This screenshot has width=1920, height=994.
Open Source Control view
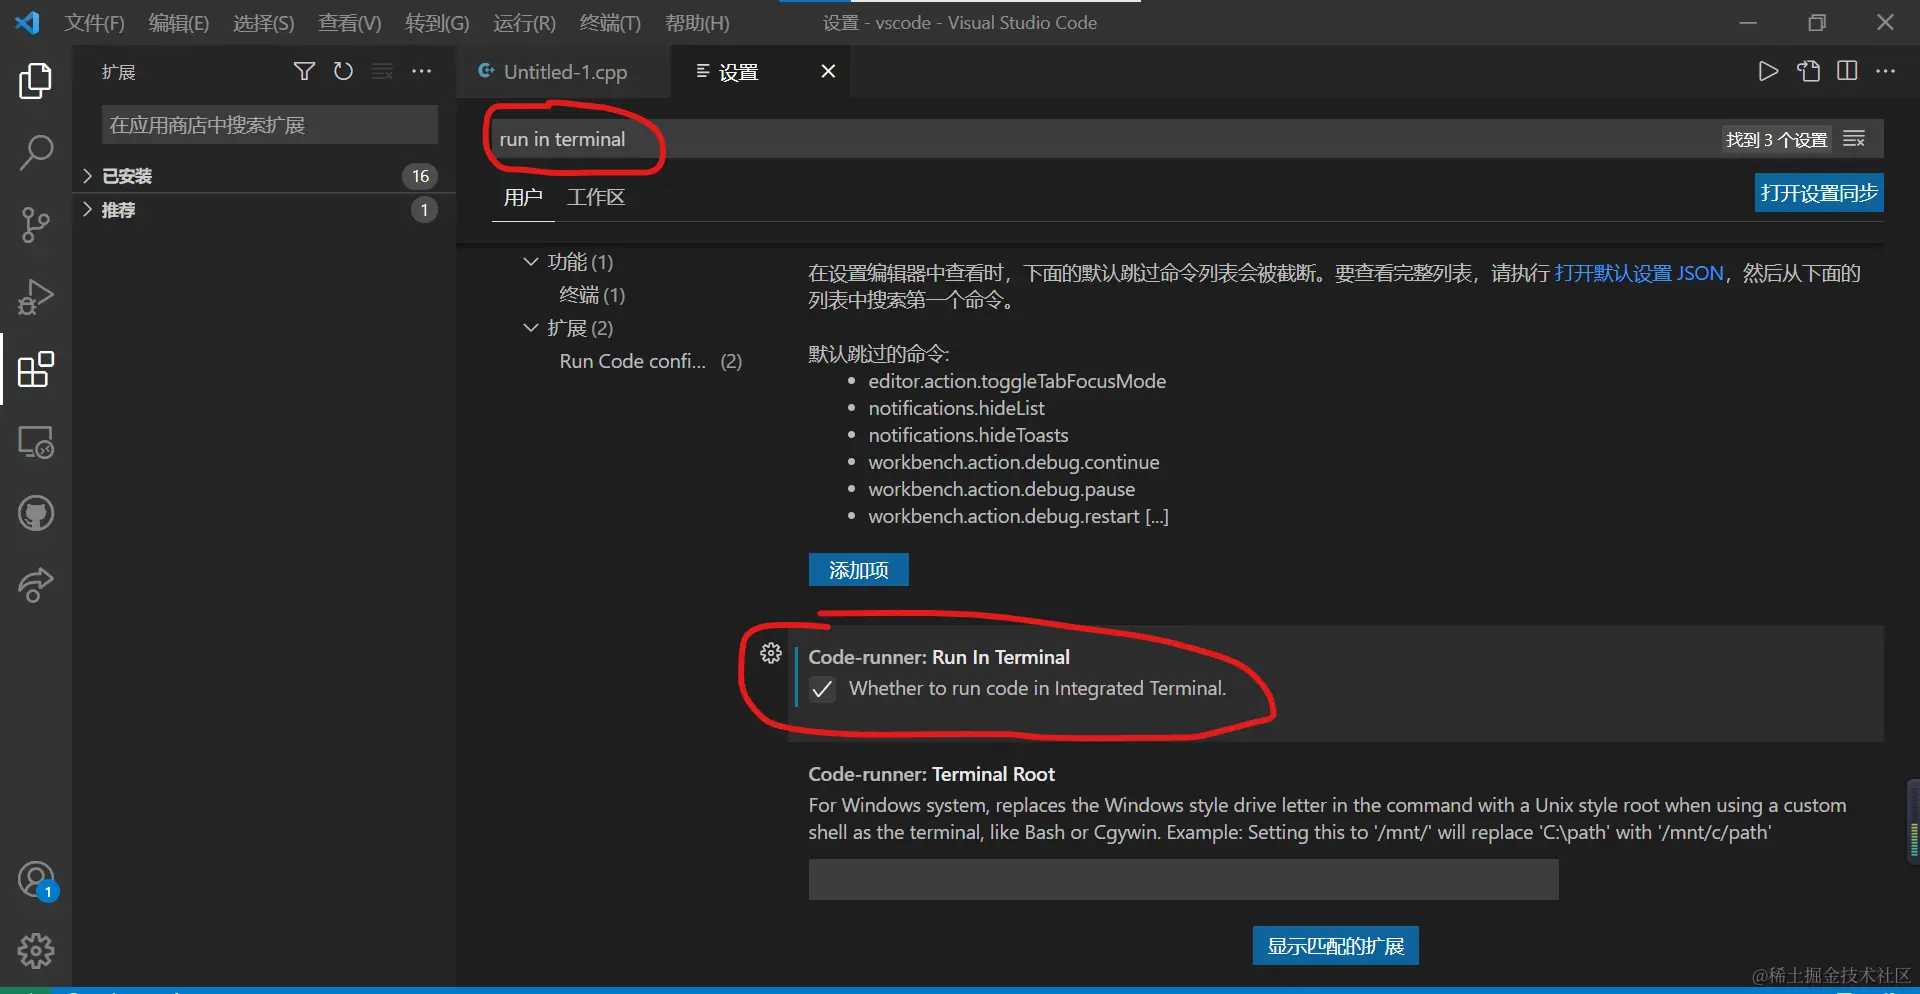[x=36, y=225]
